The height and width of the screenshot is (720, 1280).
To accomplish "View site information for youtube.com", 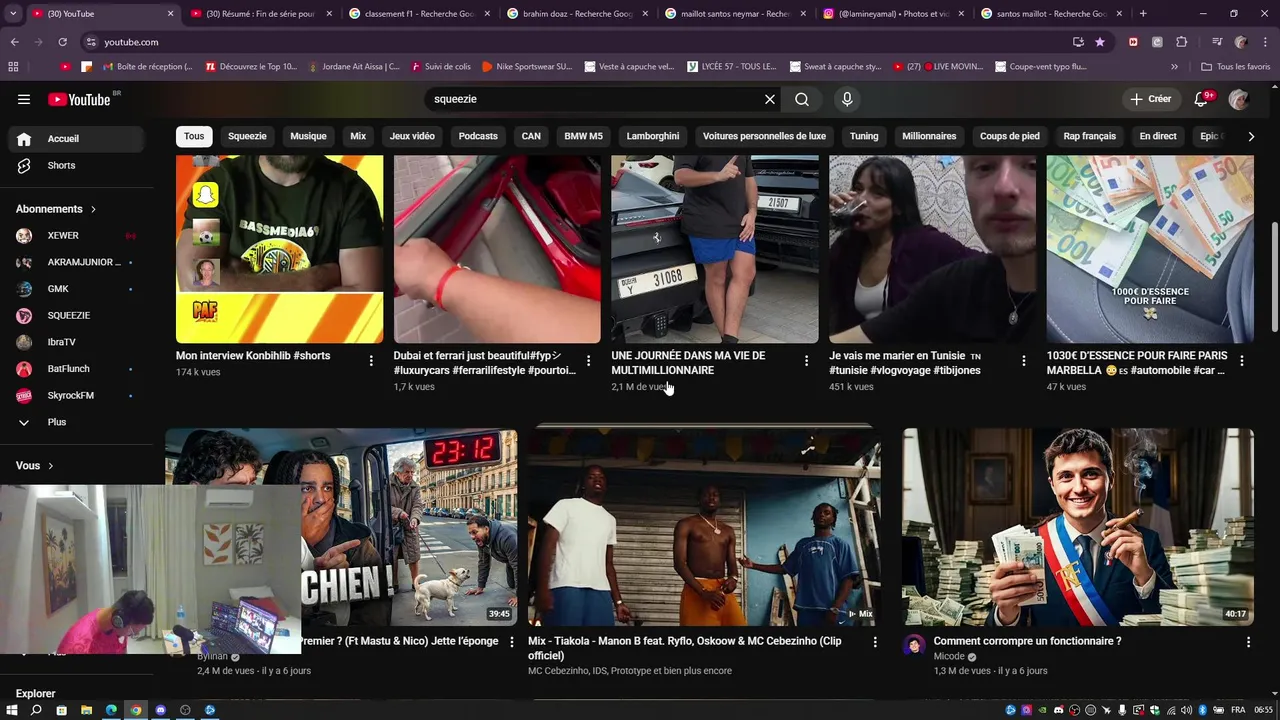I will point(91,42).
